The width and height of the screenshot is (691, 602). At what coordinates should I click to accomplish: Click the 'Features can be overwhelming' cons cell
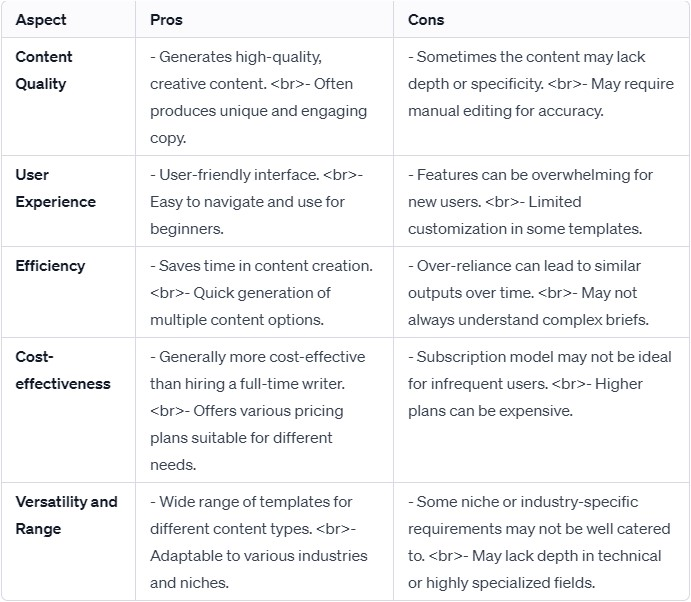click(542, 201)
